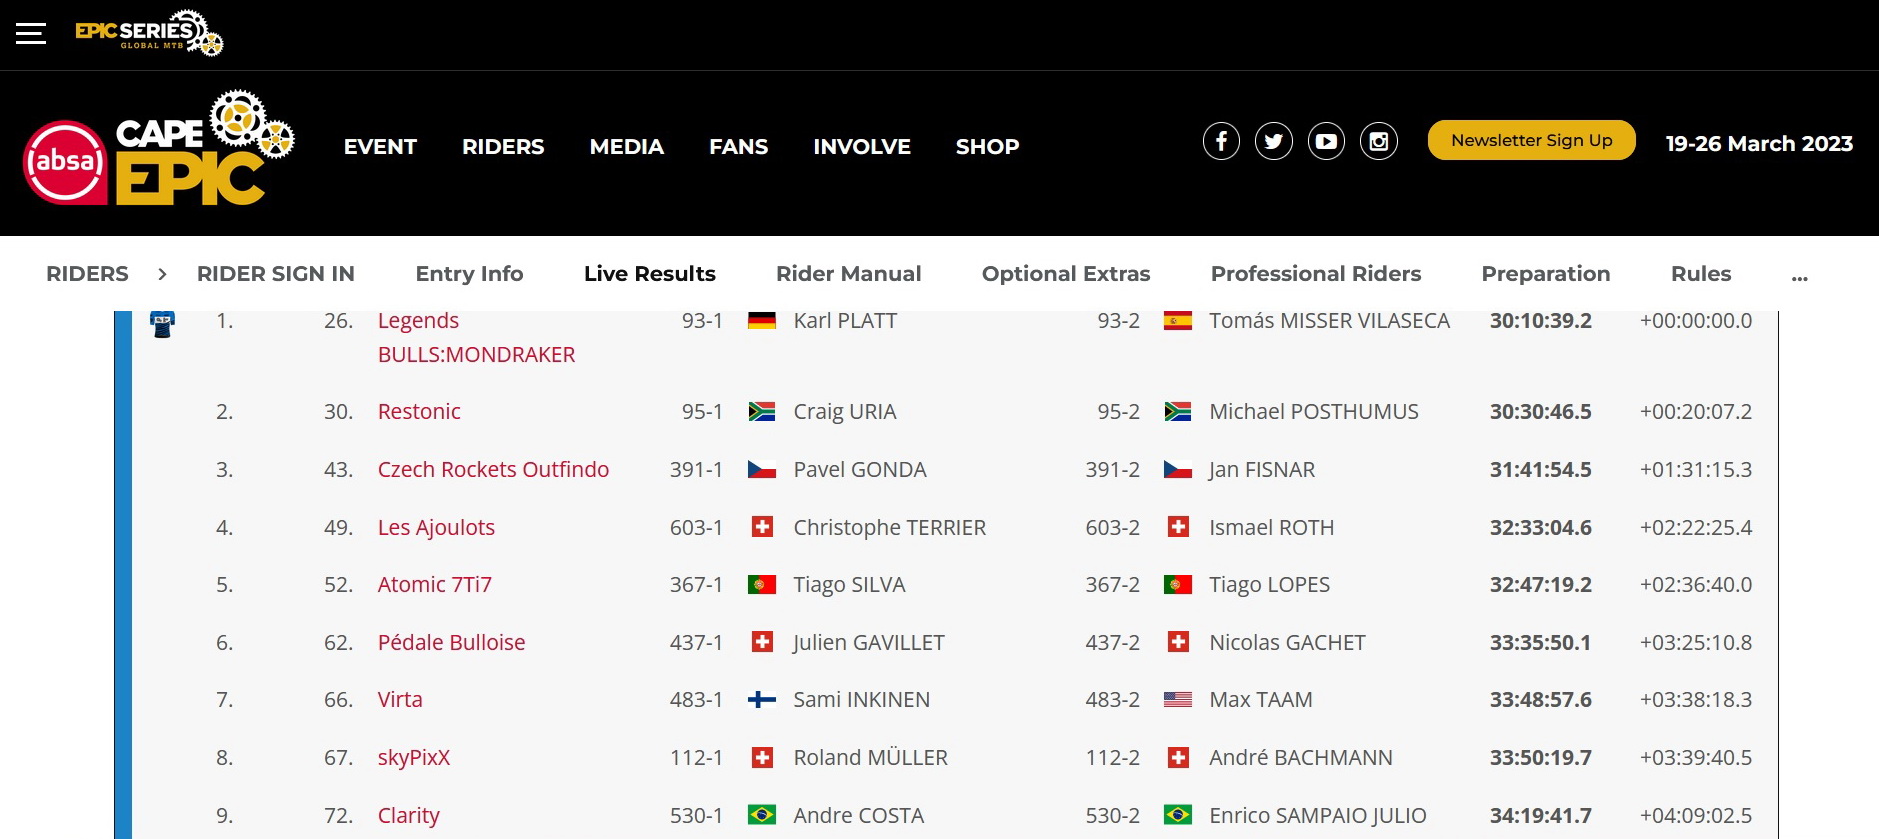
Task: Click the leader jersey icon in row one
Action: tap(162, 324)
